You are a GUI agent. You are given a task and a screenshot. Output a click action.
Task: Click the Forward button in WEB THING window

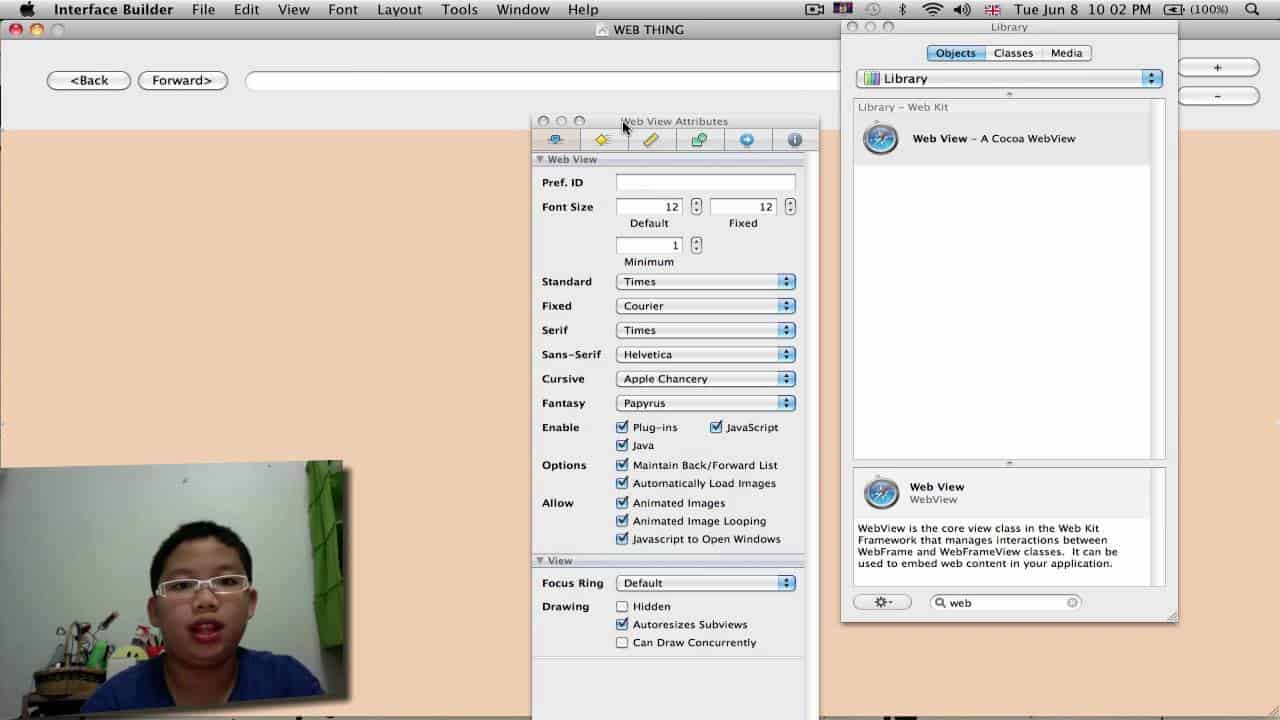click(183, 80)
